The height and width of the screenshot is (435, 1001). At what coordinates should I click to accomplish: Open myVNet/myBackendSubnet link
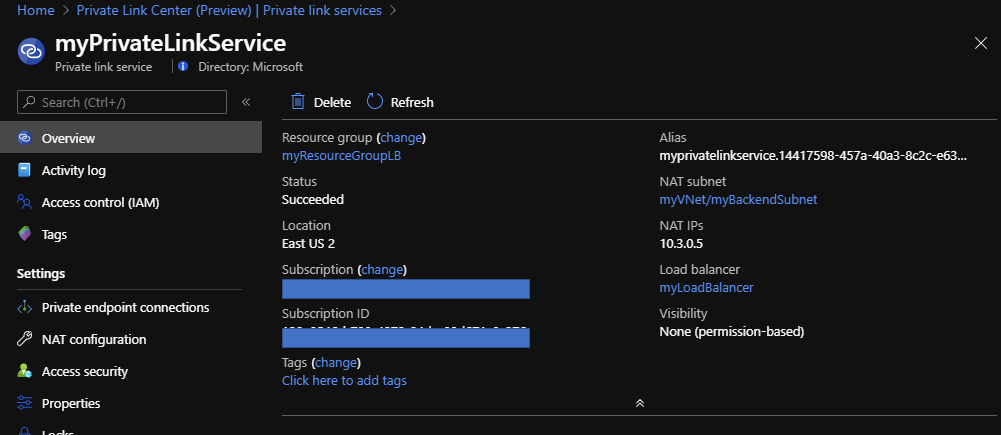click(738, 199)
